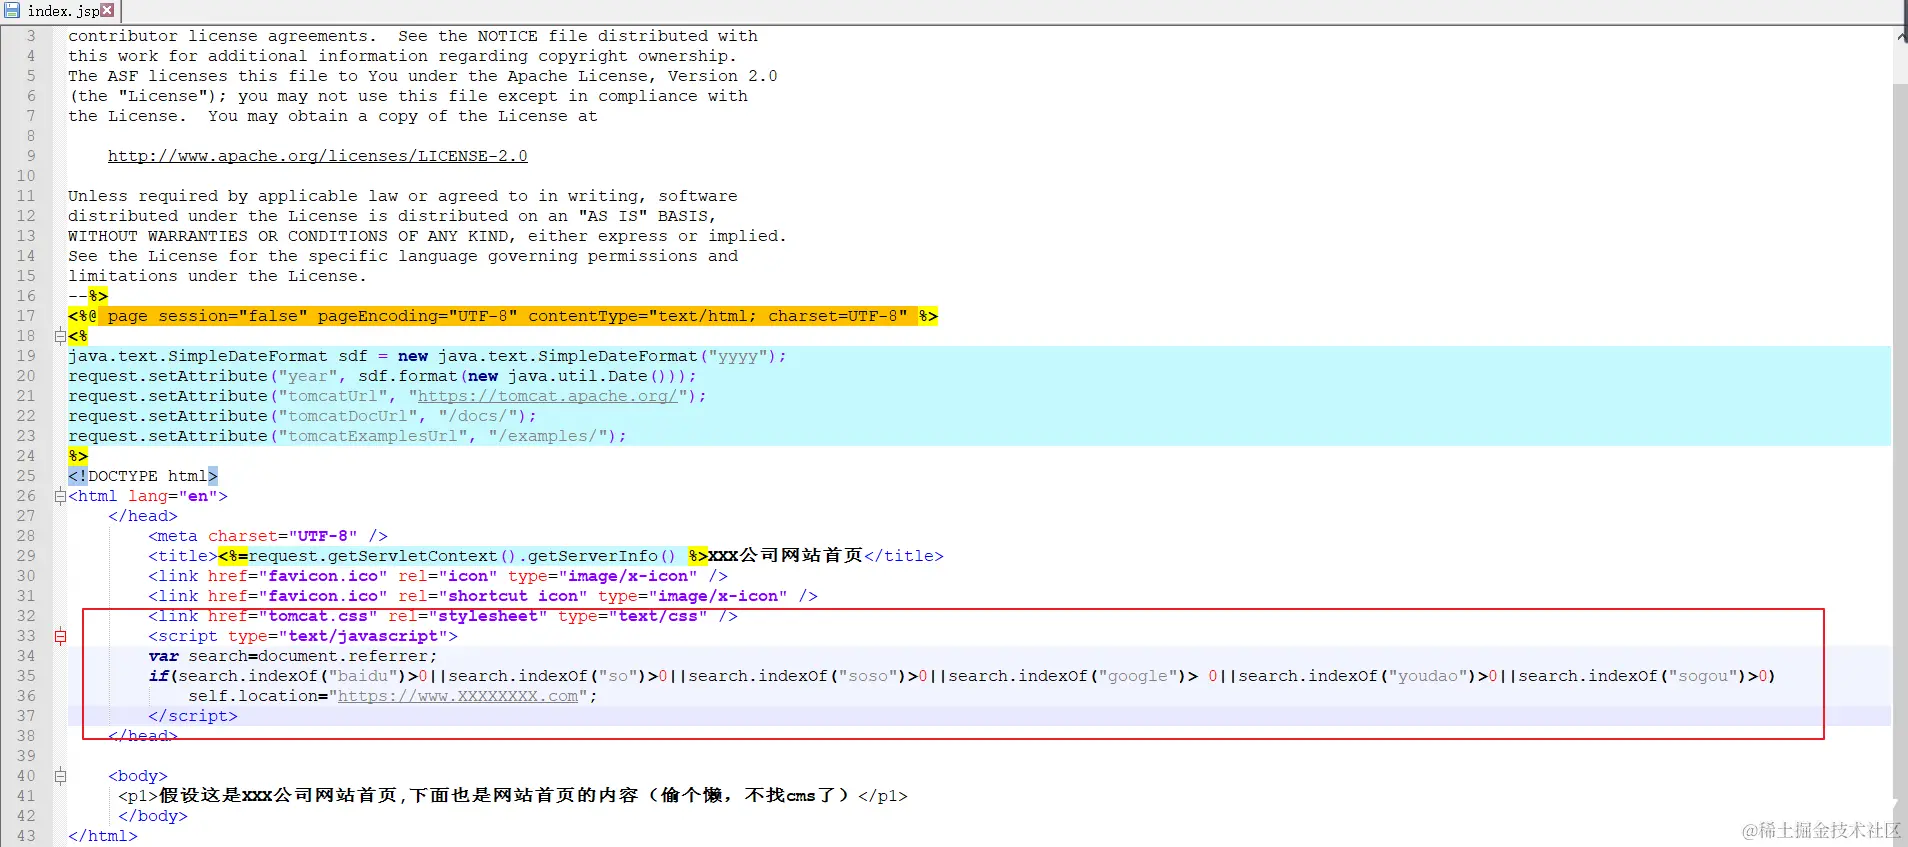Click the "tomcatExamplesUrl" string

(373, 436)
